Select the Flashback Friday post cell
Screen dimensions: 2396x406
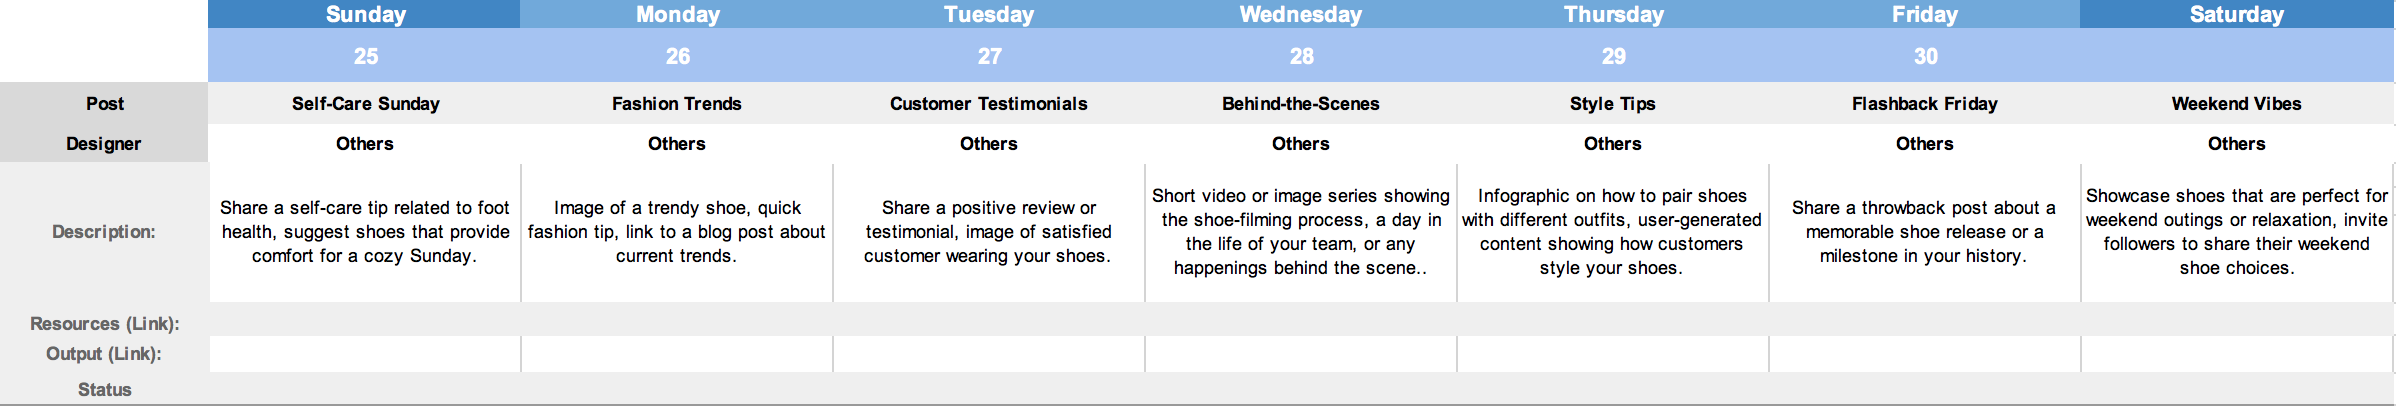click(x=1924, y=104)
